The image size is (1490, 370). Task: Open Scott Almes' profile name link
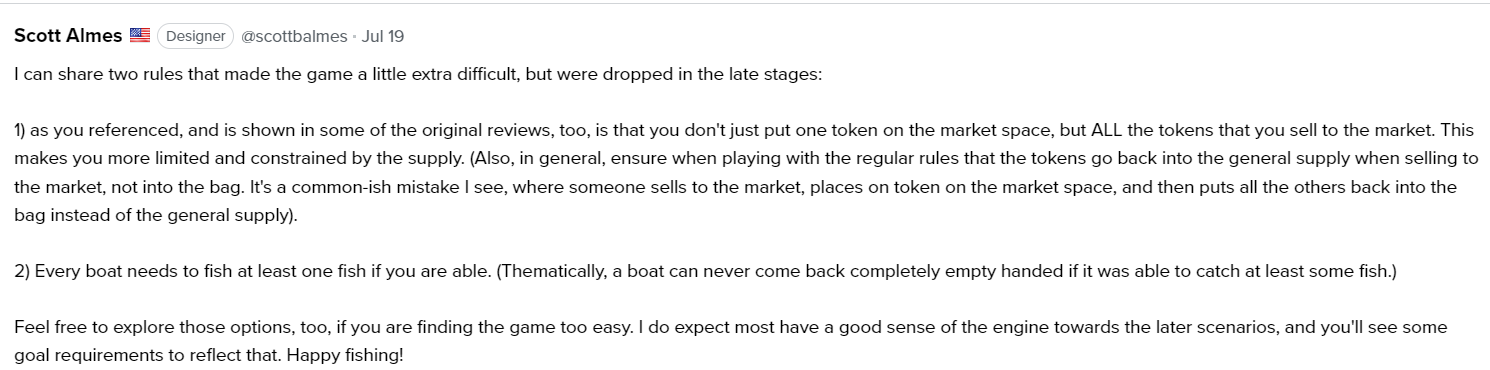coord(68,36)
